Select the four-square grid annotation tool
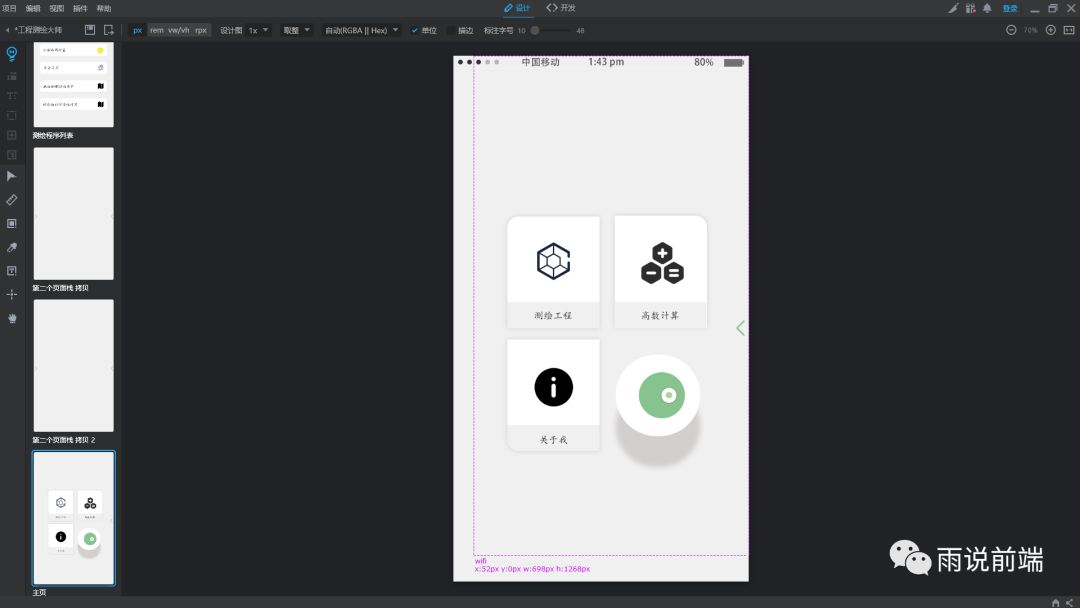 coord(12,135)
